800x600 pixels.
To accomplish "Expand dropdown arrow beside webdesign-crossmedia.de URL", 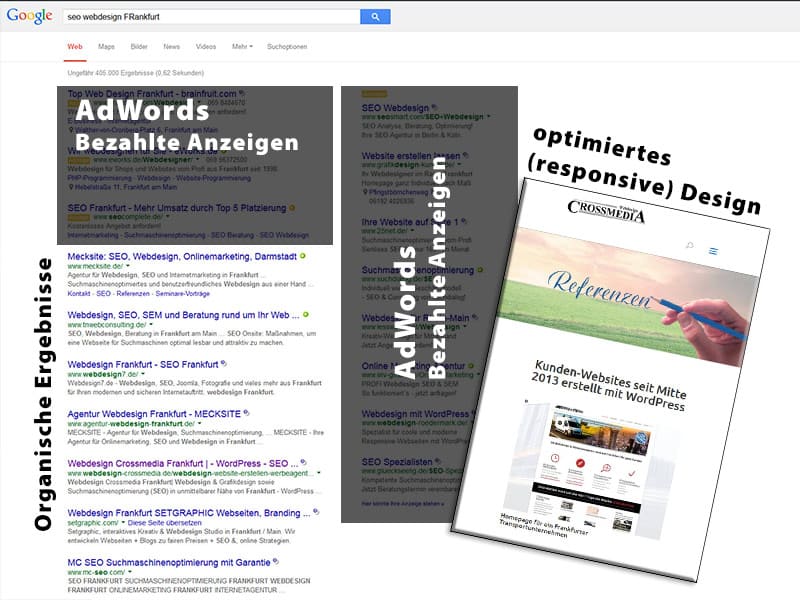I will [x=319, y=473].
